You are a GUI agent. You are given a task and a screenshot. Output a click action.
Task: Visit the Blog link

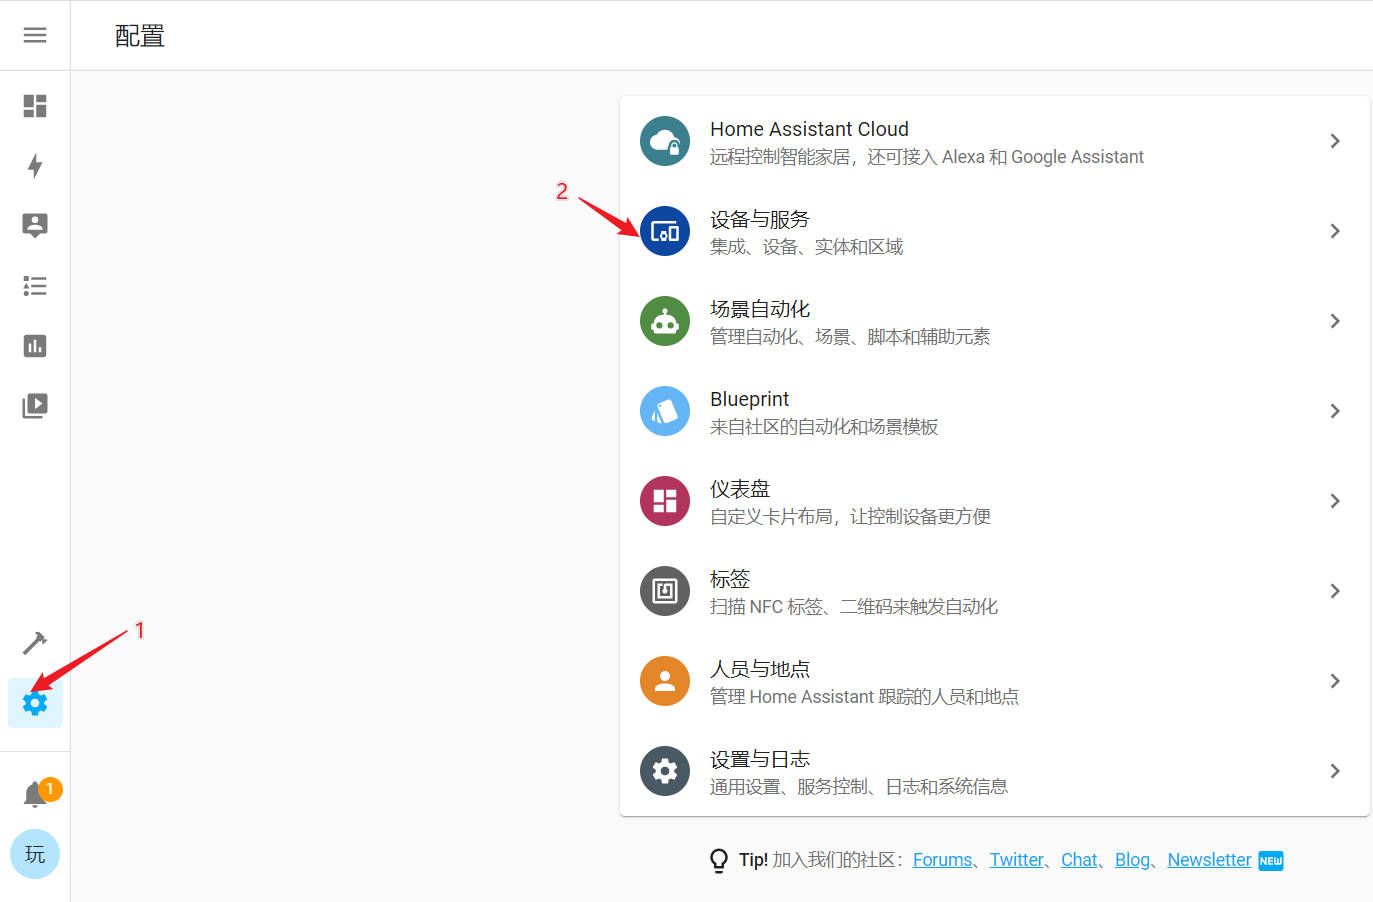[x=1132, y=860]
